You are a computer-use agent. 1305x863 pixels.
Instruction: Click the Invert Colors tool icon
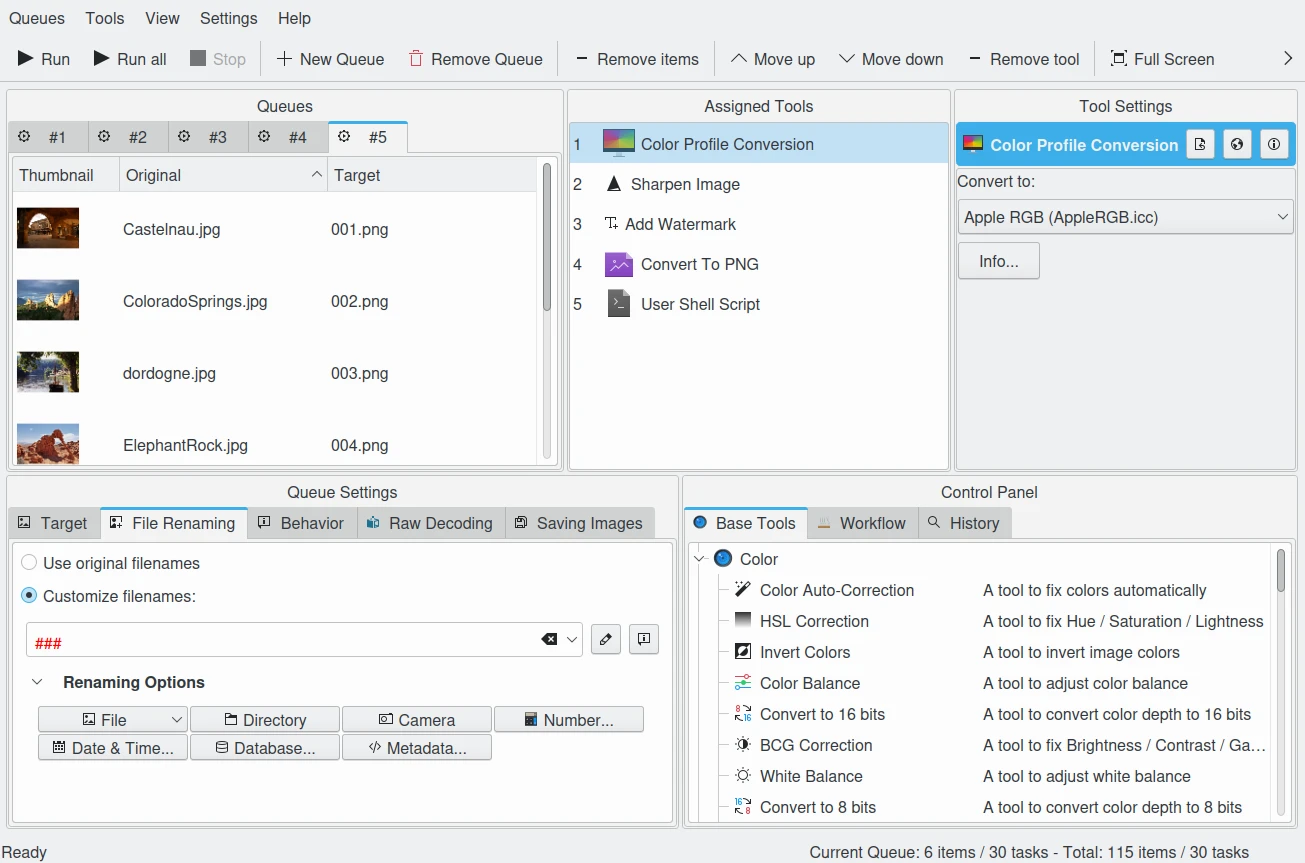coord(743,652)
